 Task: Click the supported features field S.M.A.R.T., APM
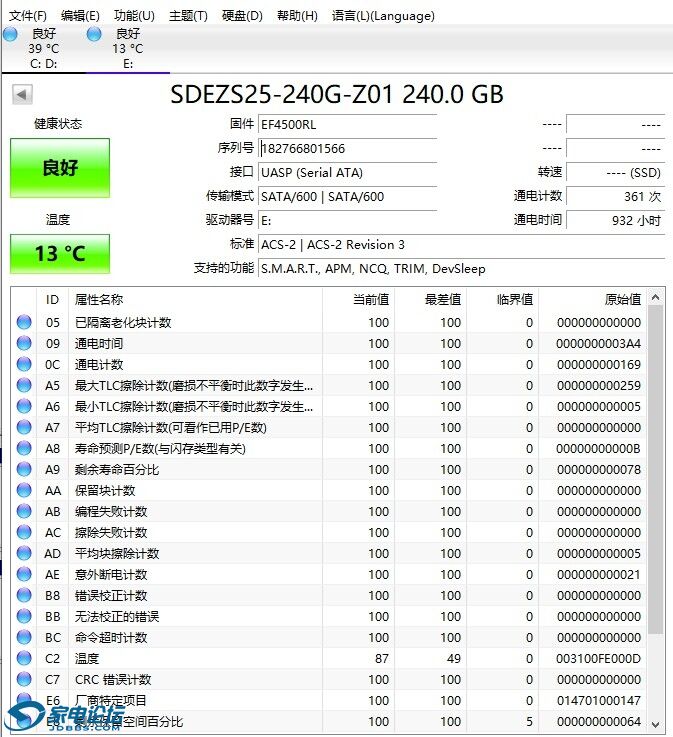click(462, 269)
